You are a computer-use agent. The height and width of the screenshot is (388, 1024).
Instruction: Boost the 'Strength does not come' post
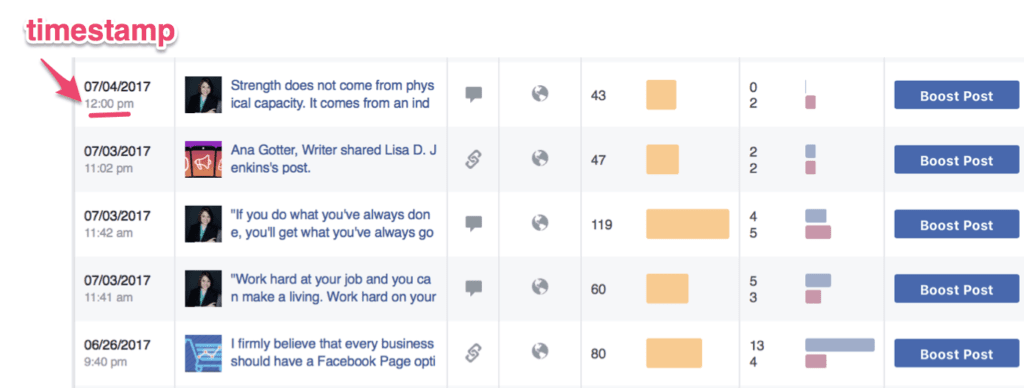[x=956, y=95]
